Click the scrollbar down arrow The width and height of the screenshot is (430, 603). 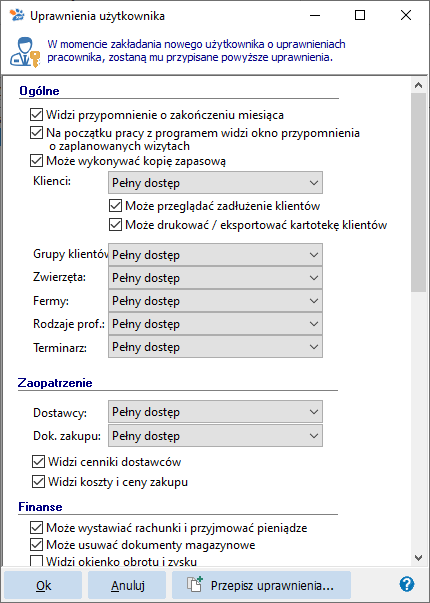click(x=418, y=557)
